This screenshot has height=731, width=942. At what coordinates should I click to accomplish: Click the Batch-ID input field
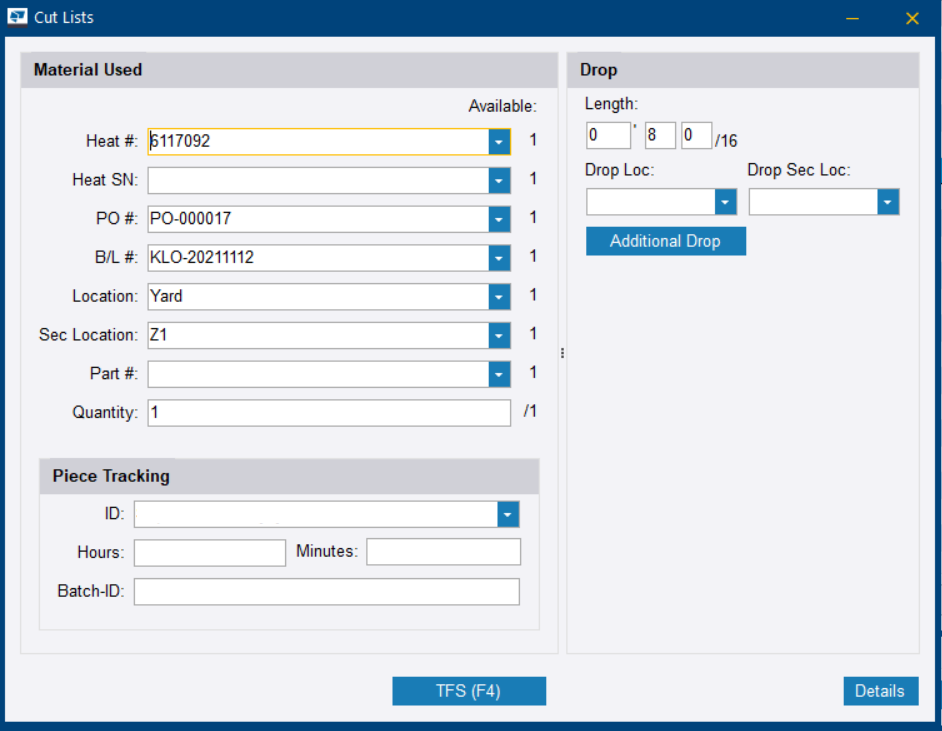tap(325, 591)
